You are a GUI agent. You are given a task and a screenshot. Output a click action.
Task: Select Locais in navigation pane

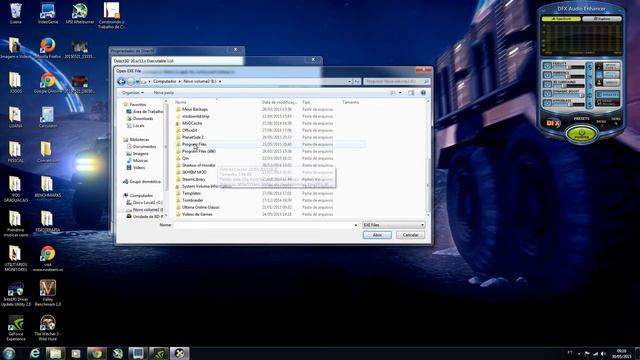(136, 126)
